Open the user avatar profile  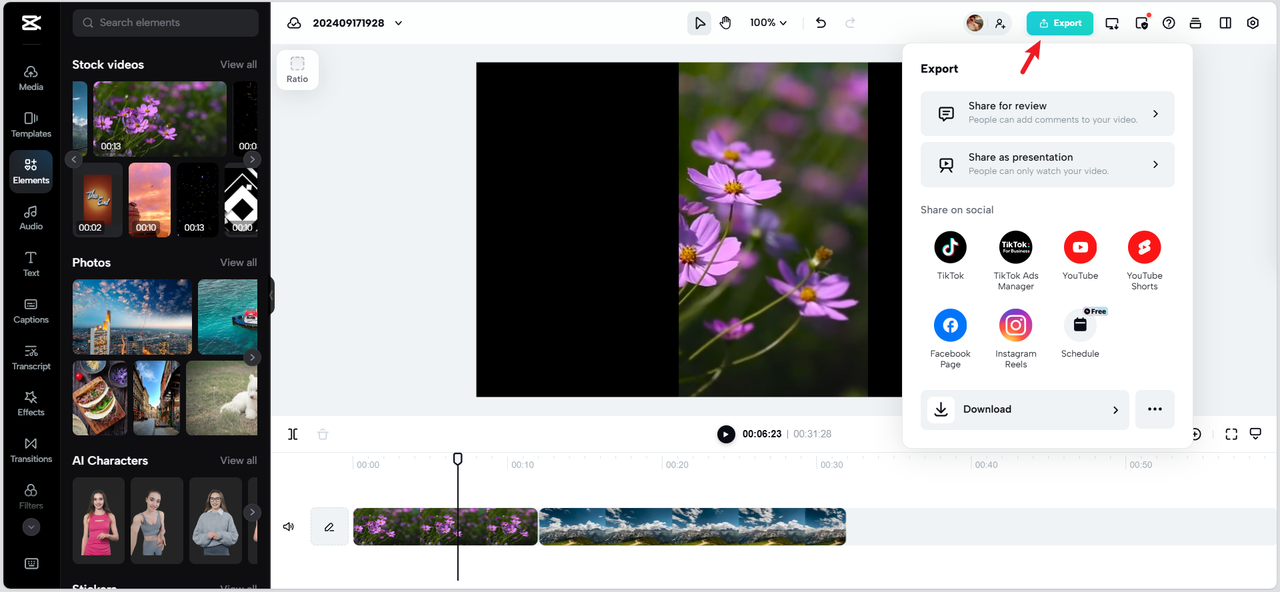point(975,23)
